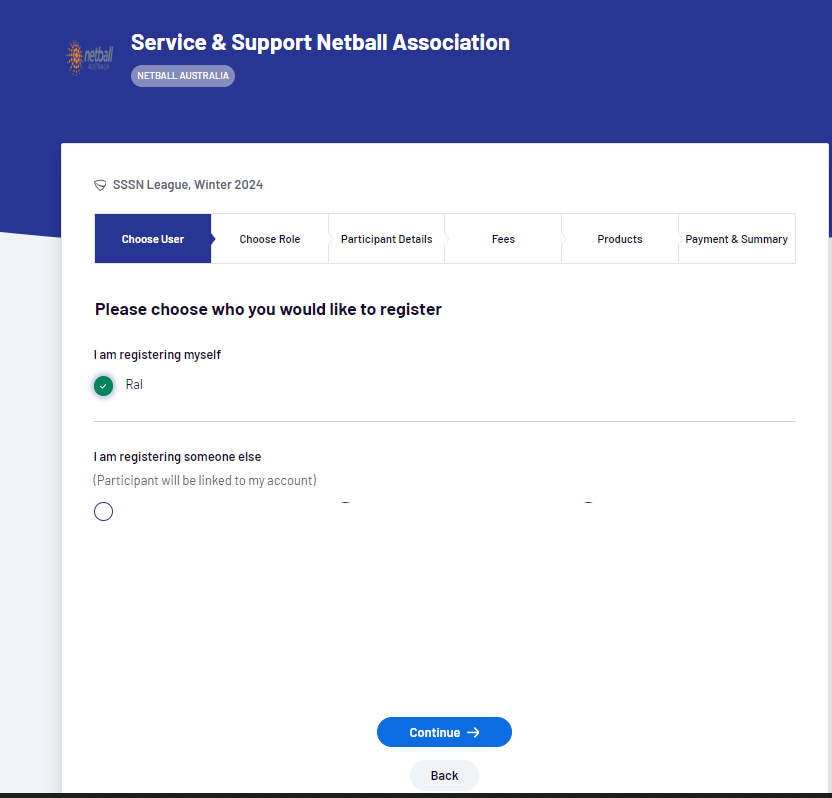Click the NETBALL AUSTRALIA badge
832x798 pixels.
[x=183, y=76]
